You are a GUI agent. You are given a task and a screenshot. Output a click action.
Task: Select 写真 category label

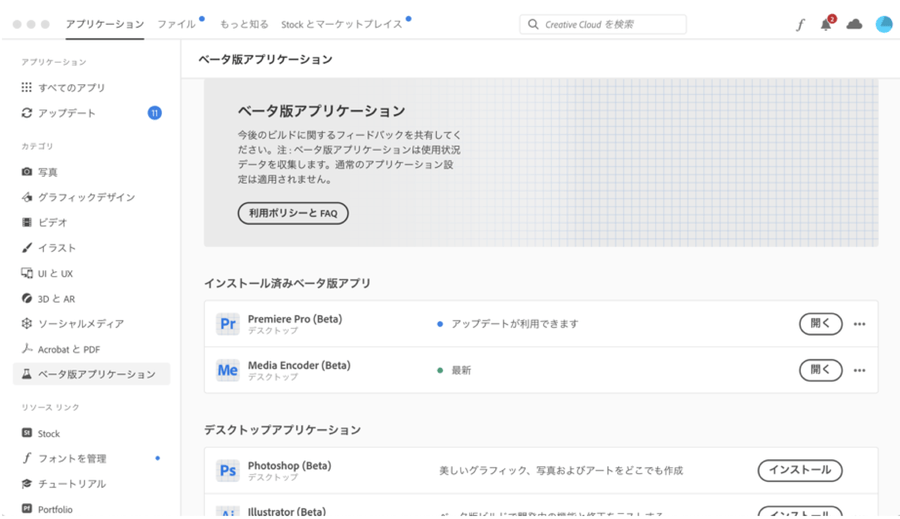(48, 172)
